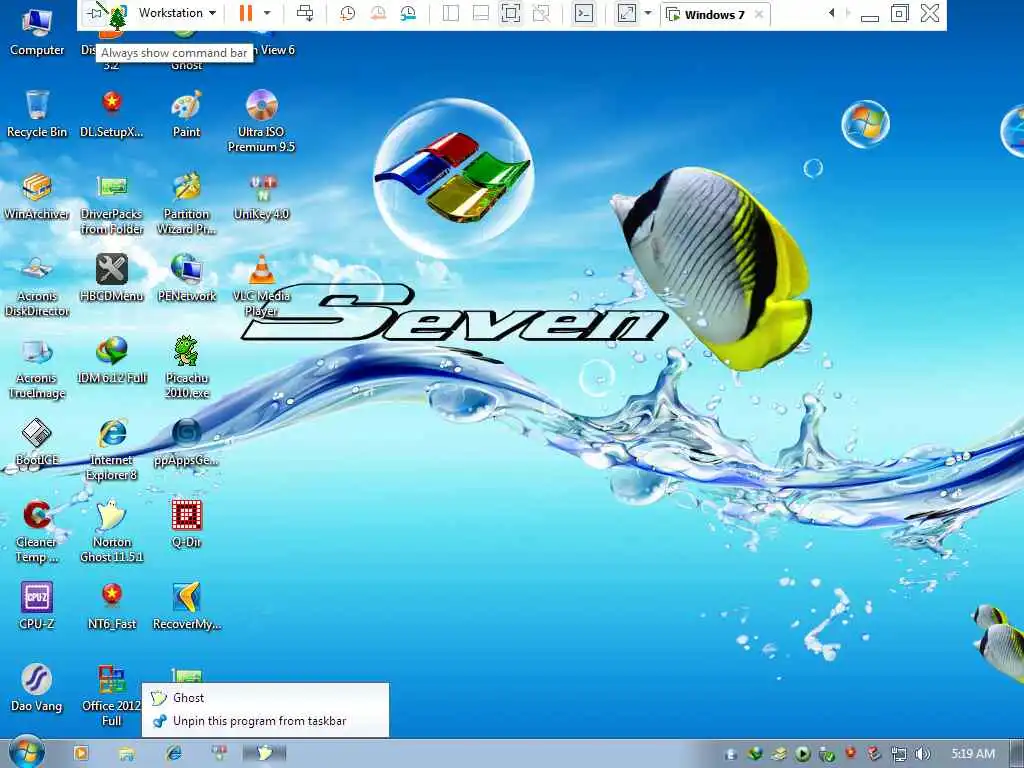Open the Workstation dropdown menu
Viewport: 1024px width, 768px height.
pyautogui.click(x=177, y=12)
